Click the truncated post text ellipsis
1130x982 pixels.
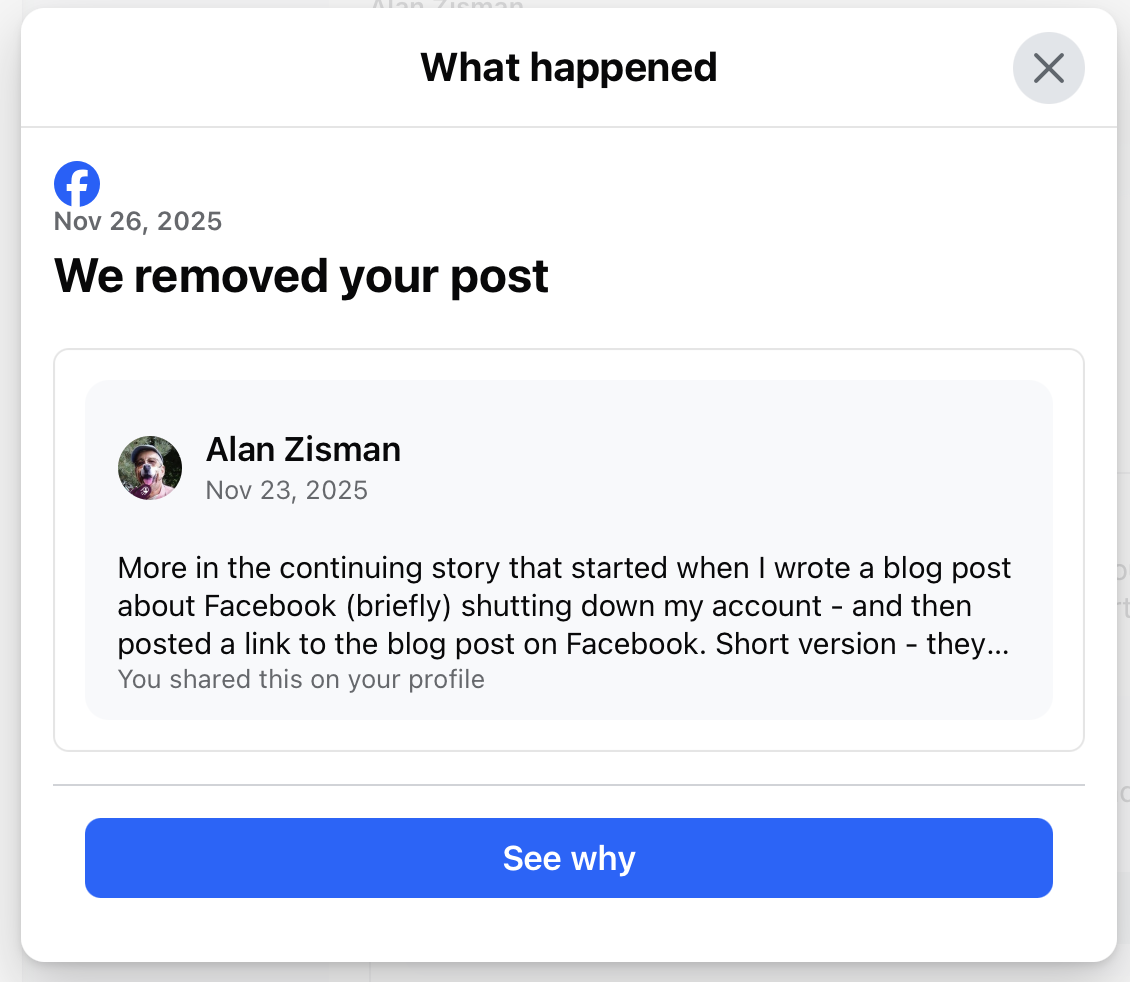[998, 644]
